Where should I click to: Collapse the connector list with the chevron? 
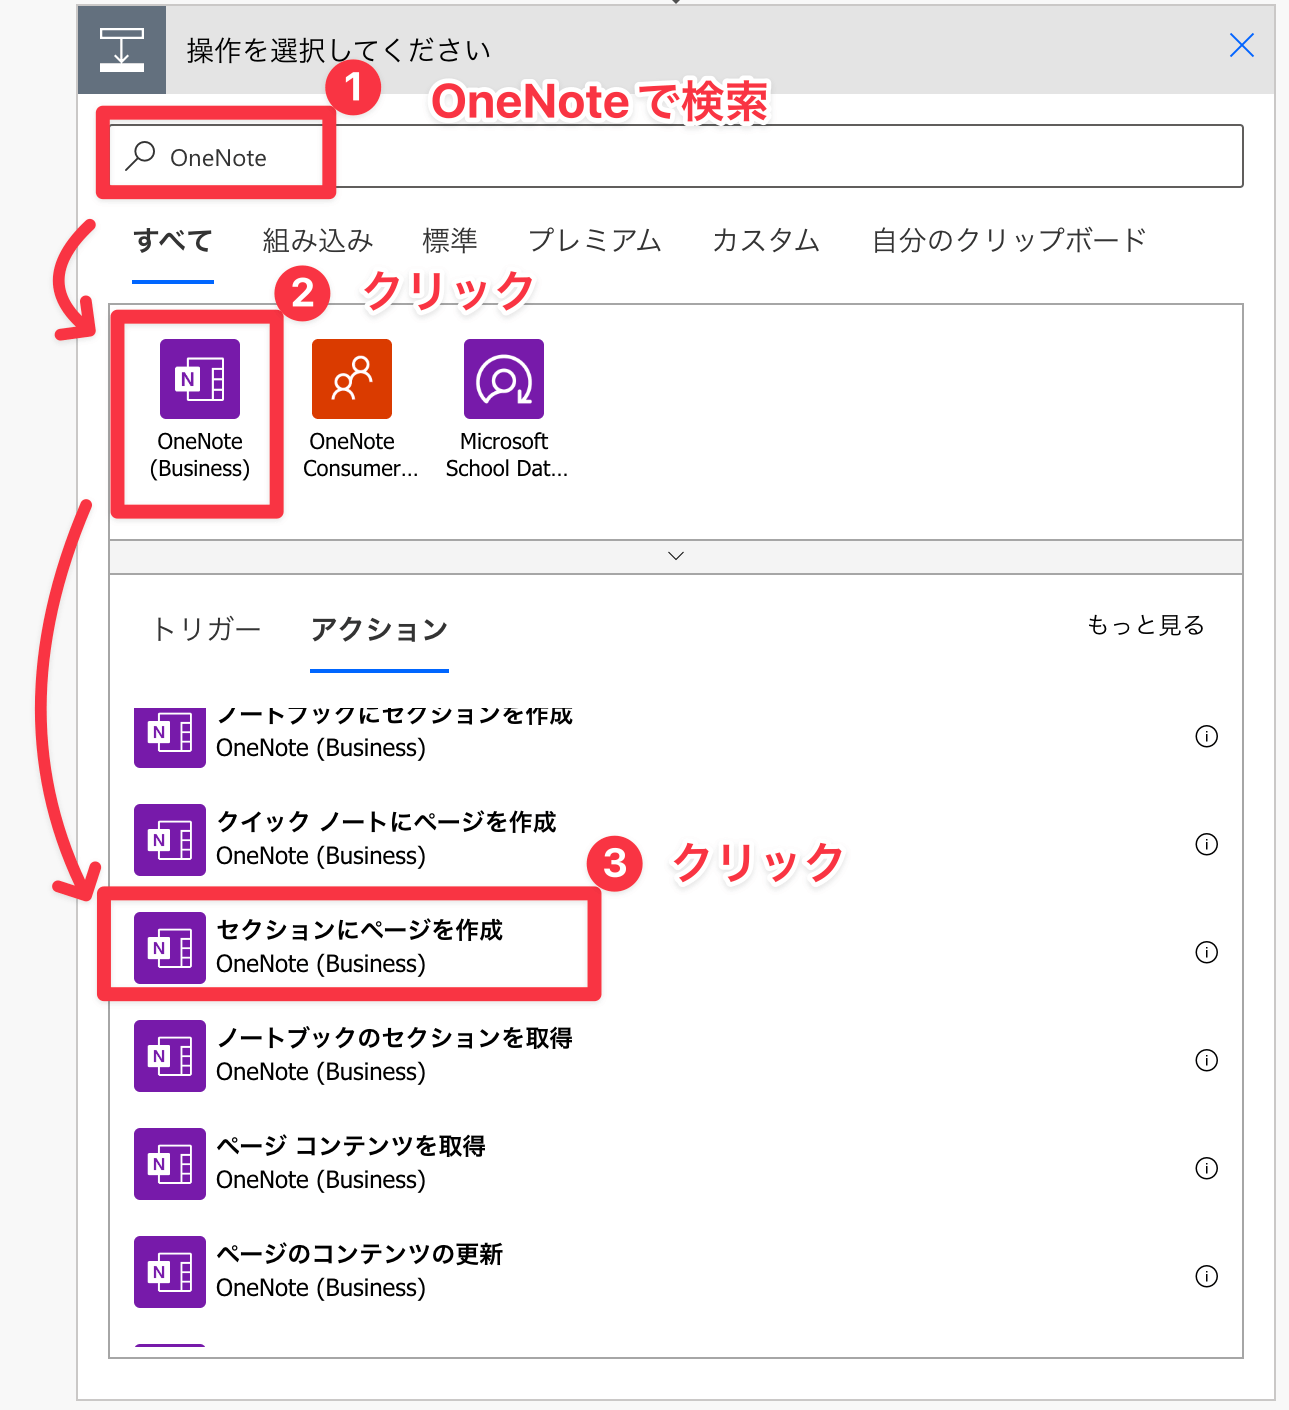pos(676,556)
